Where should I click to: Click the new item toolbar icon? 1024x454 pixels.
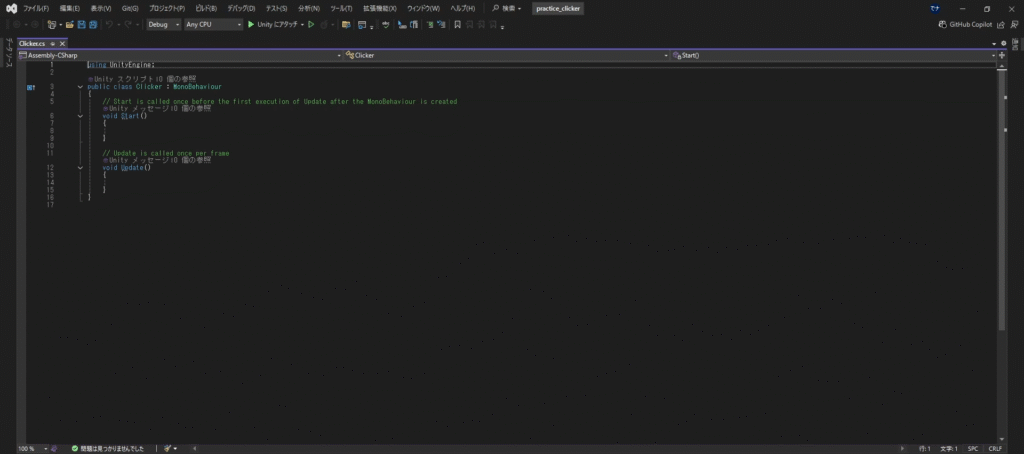coord(52,24)
